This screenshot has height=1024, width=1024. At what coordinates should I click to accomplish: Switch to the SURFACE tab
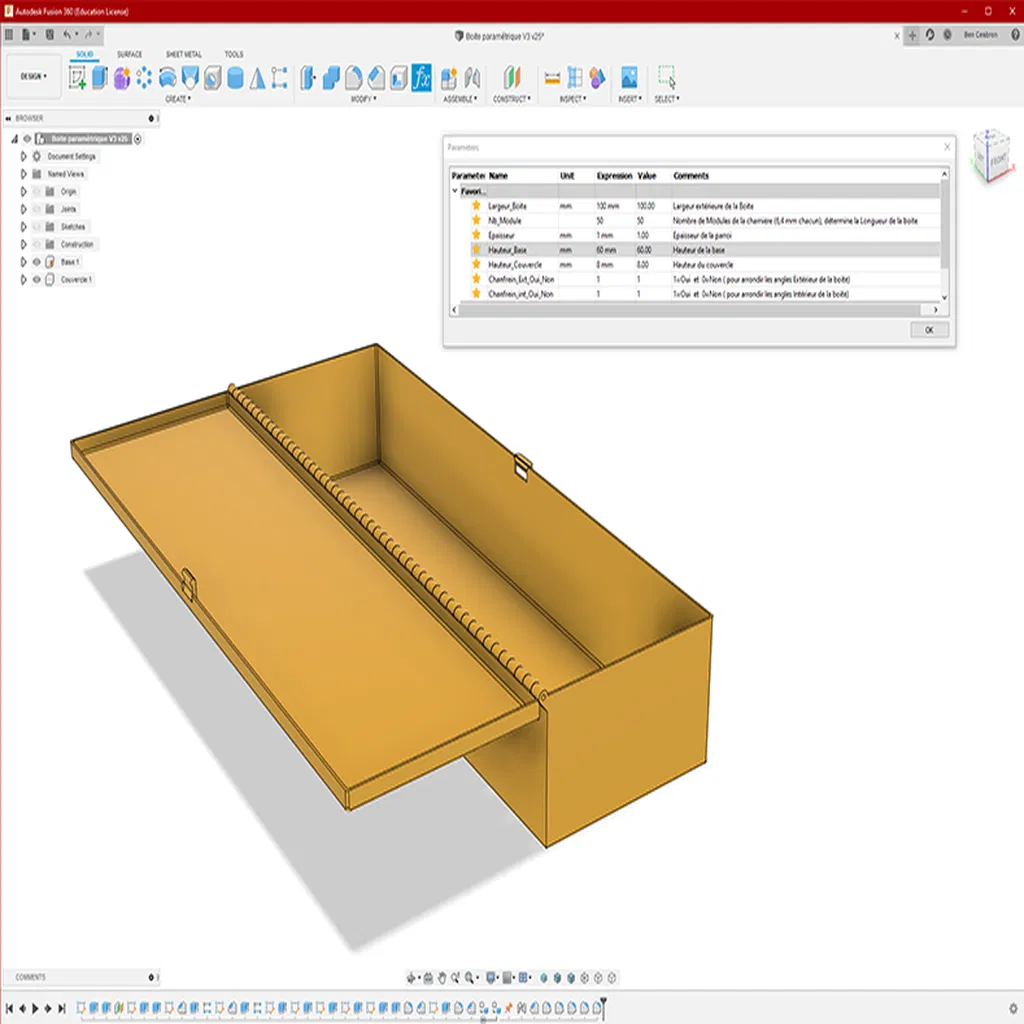coord(129,54)
